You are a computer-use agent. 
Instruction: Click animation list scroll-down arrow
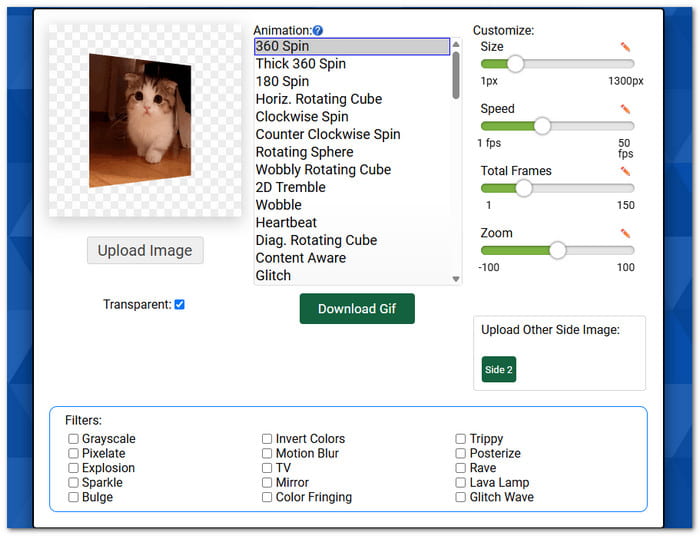[456, 279]
